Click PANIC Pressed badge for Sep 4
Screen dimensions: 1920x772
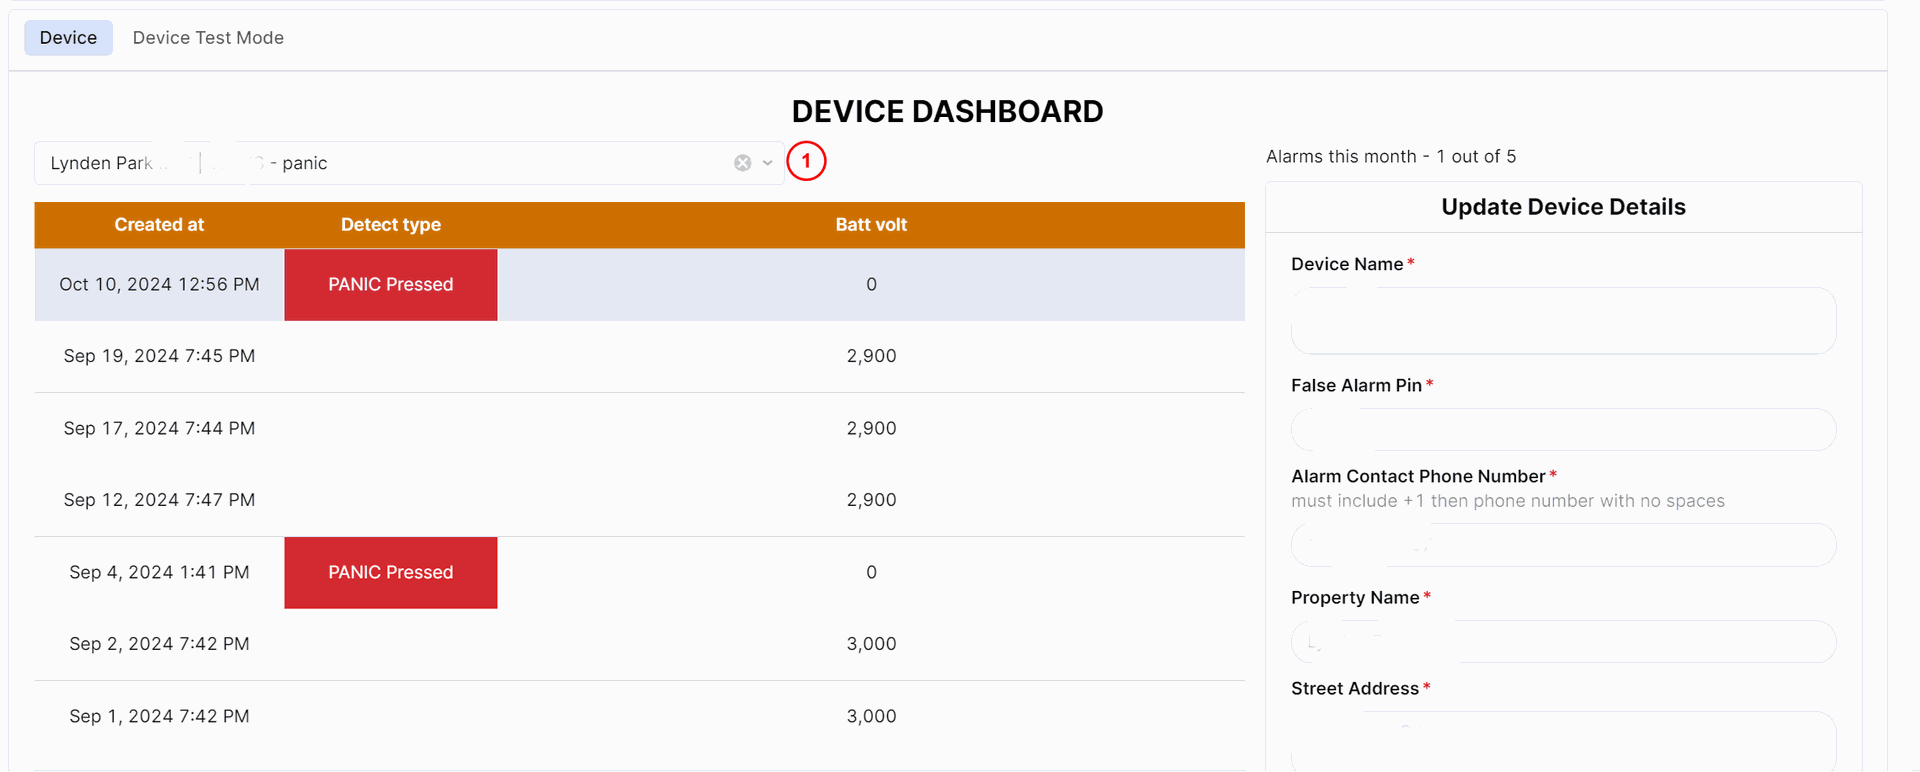click(390, 573)
